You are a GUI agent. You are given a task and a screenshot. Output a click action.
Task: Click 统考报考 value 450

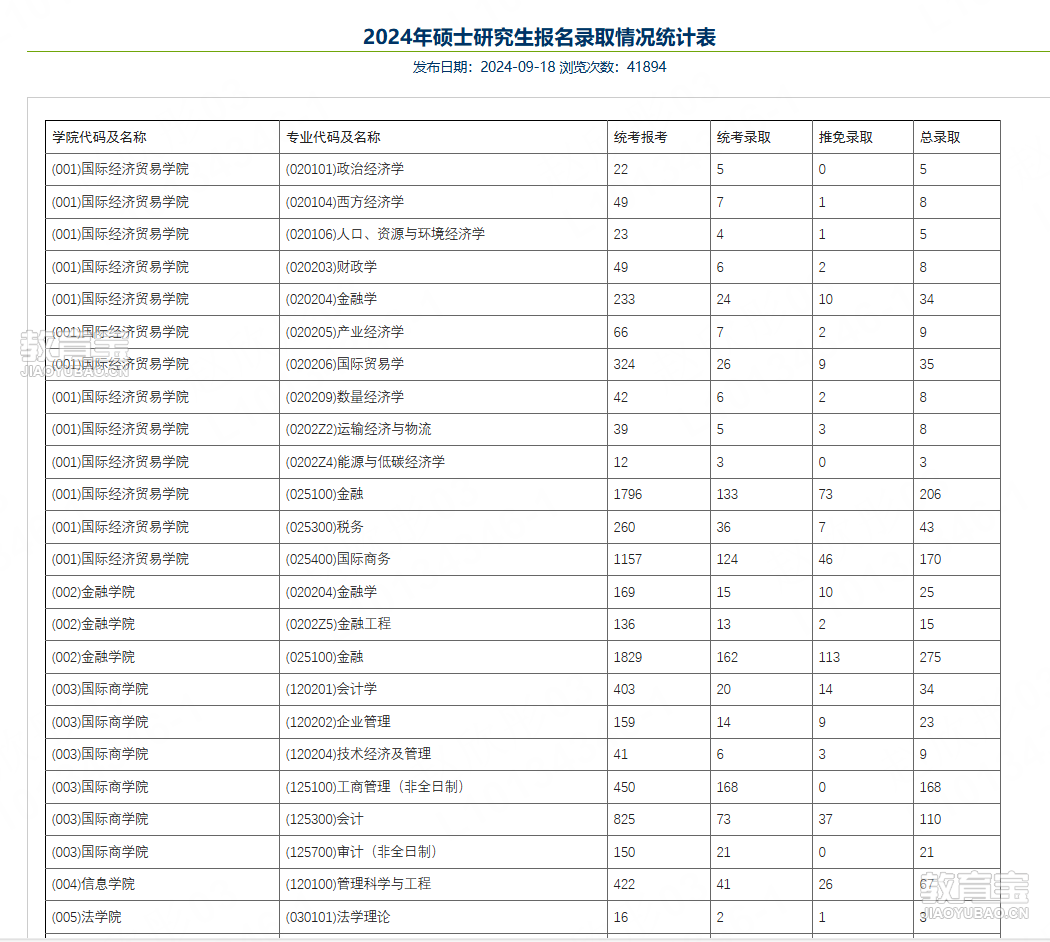(624, 787)
